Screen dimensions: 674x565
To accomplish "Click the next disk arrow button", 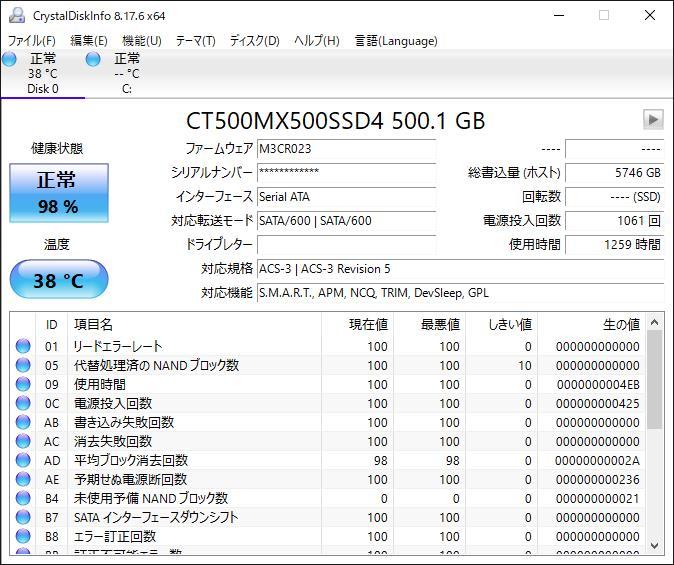I will (653, 119).
